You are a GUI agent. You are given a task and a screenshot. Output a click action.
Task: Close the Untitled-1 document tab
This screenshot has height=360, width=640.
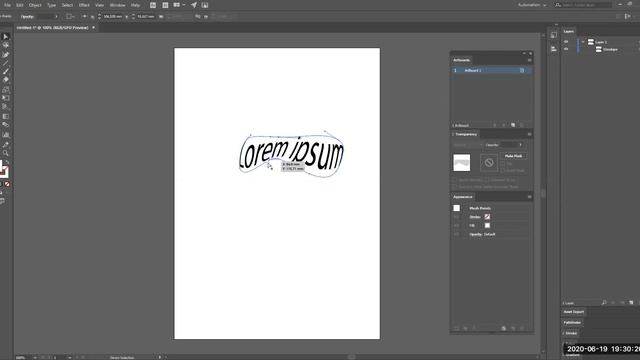93,28
